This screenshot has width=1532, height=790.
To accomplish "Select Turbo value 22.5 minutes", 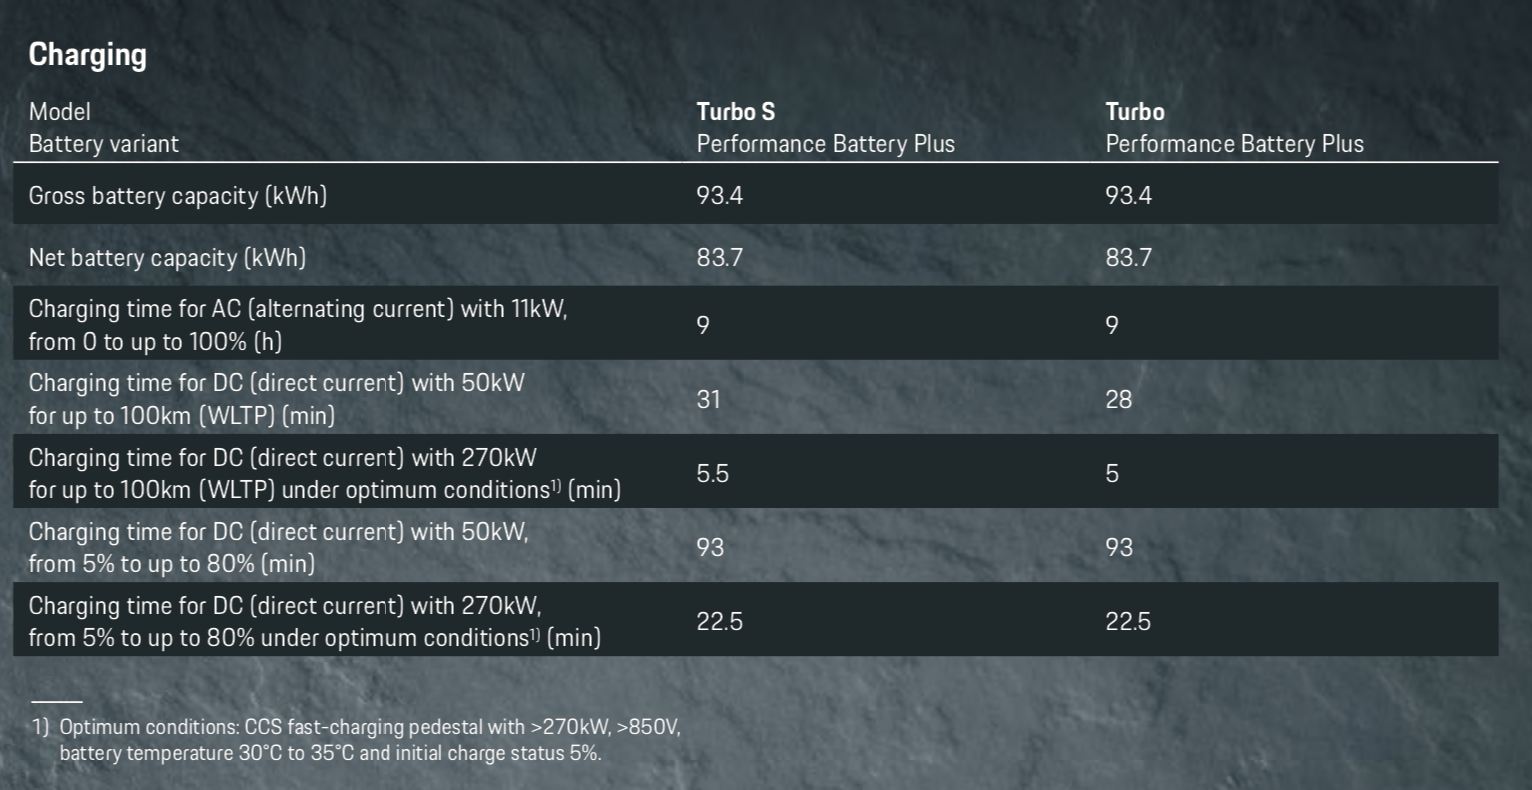I will tap(1128, 620).
